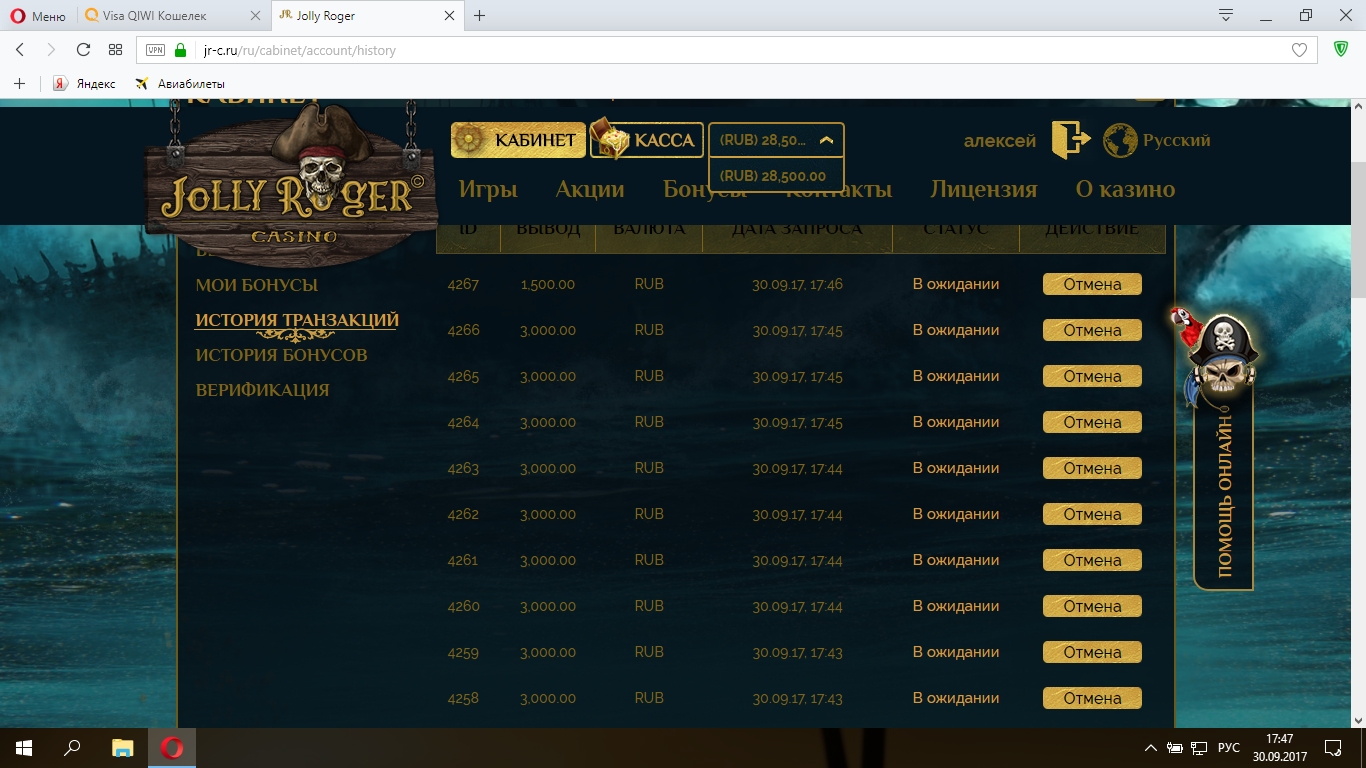The image size is (1366, 768).
Task: Cancel withdrawal request 4264
Action: (x=1092, y=422)
